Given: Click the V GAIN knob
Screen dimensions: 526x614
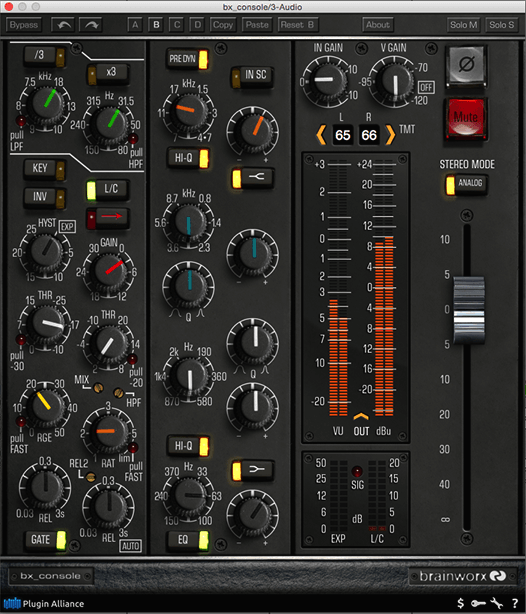Looking at the screenshot, I should [x=395, y=81].
